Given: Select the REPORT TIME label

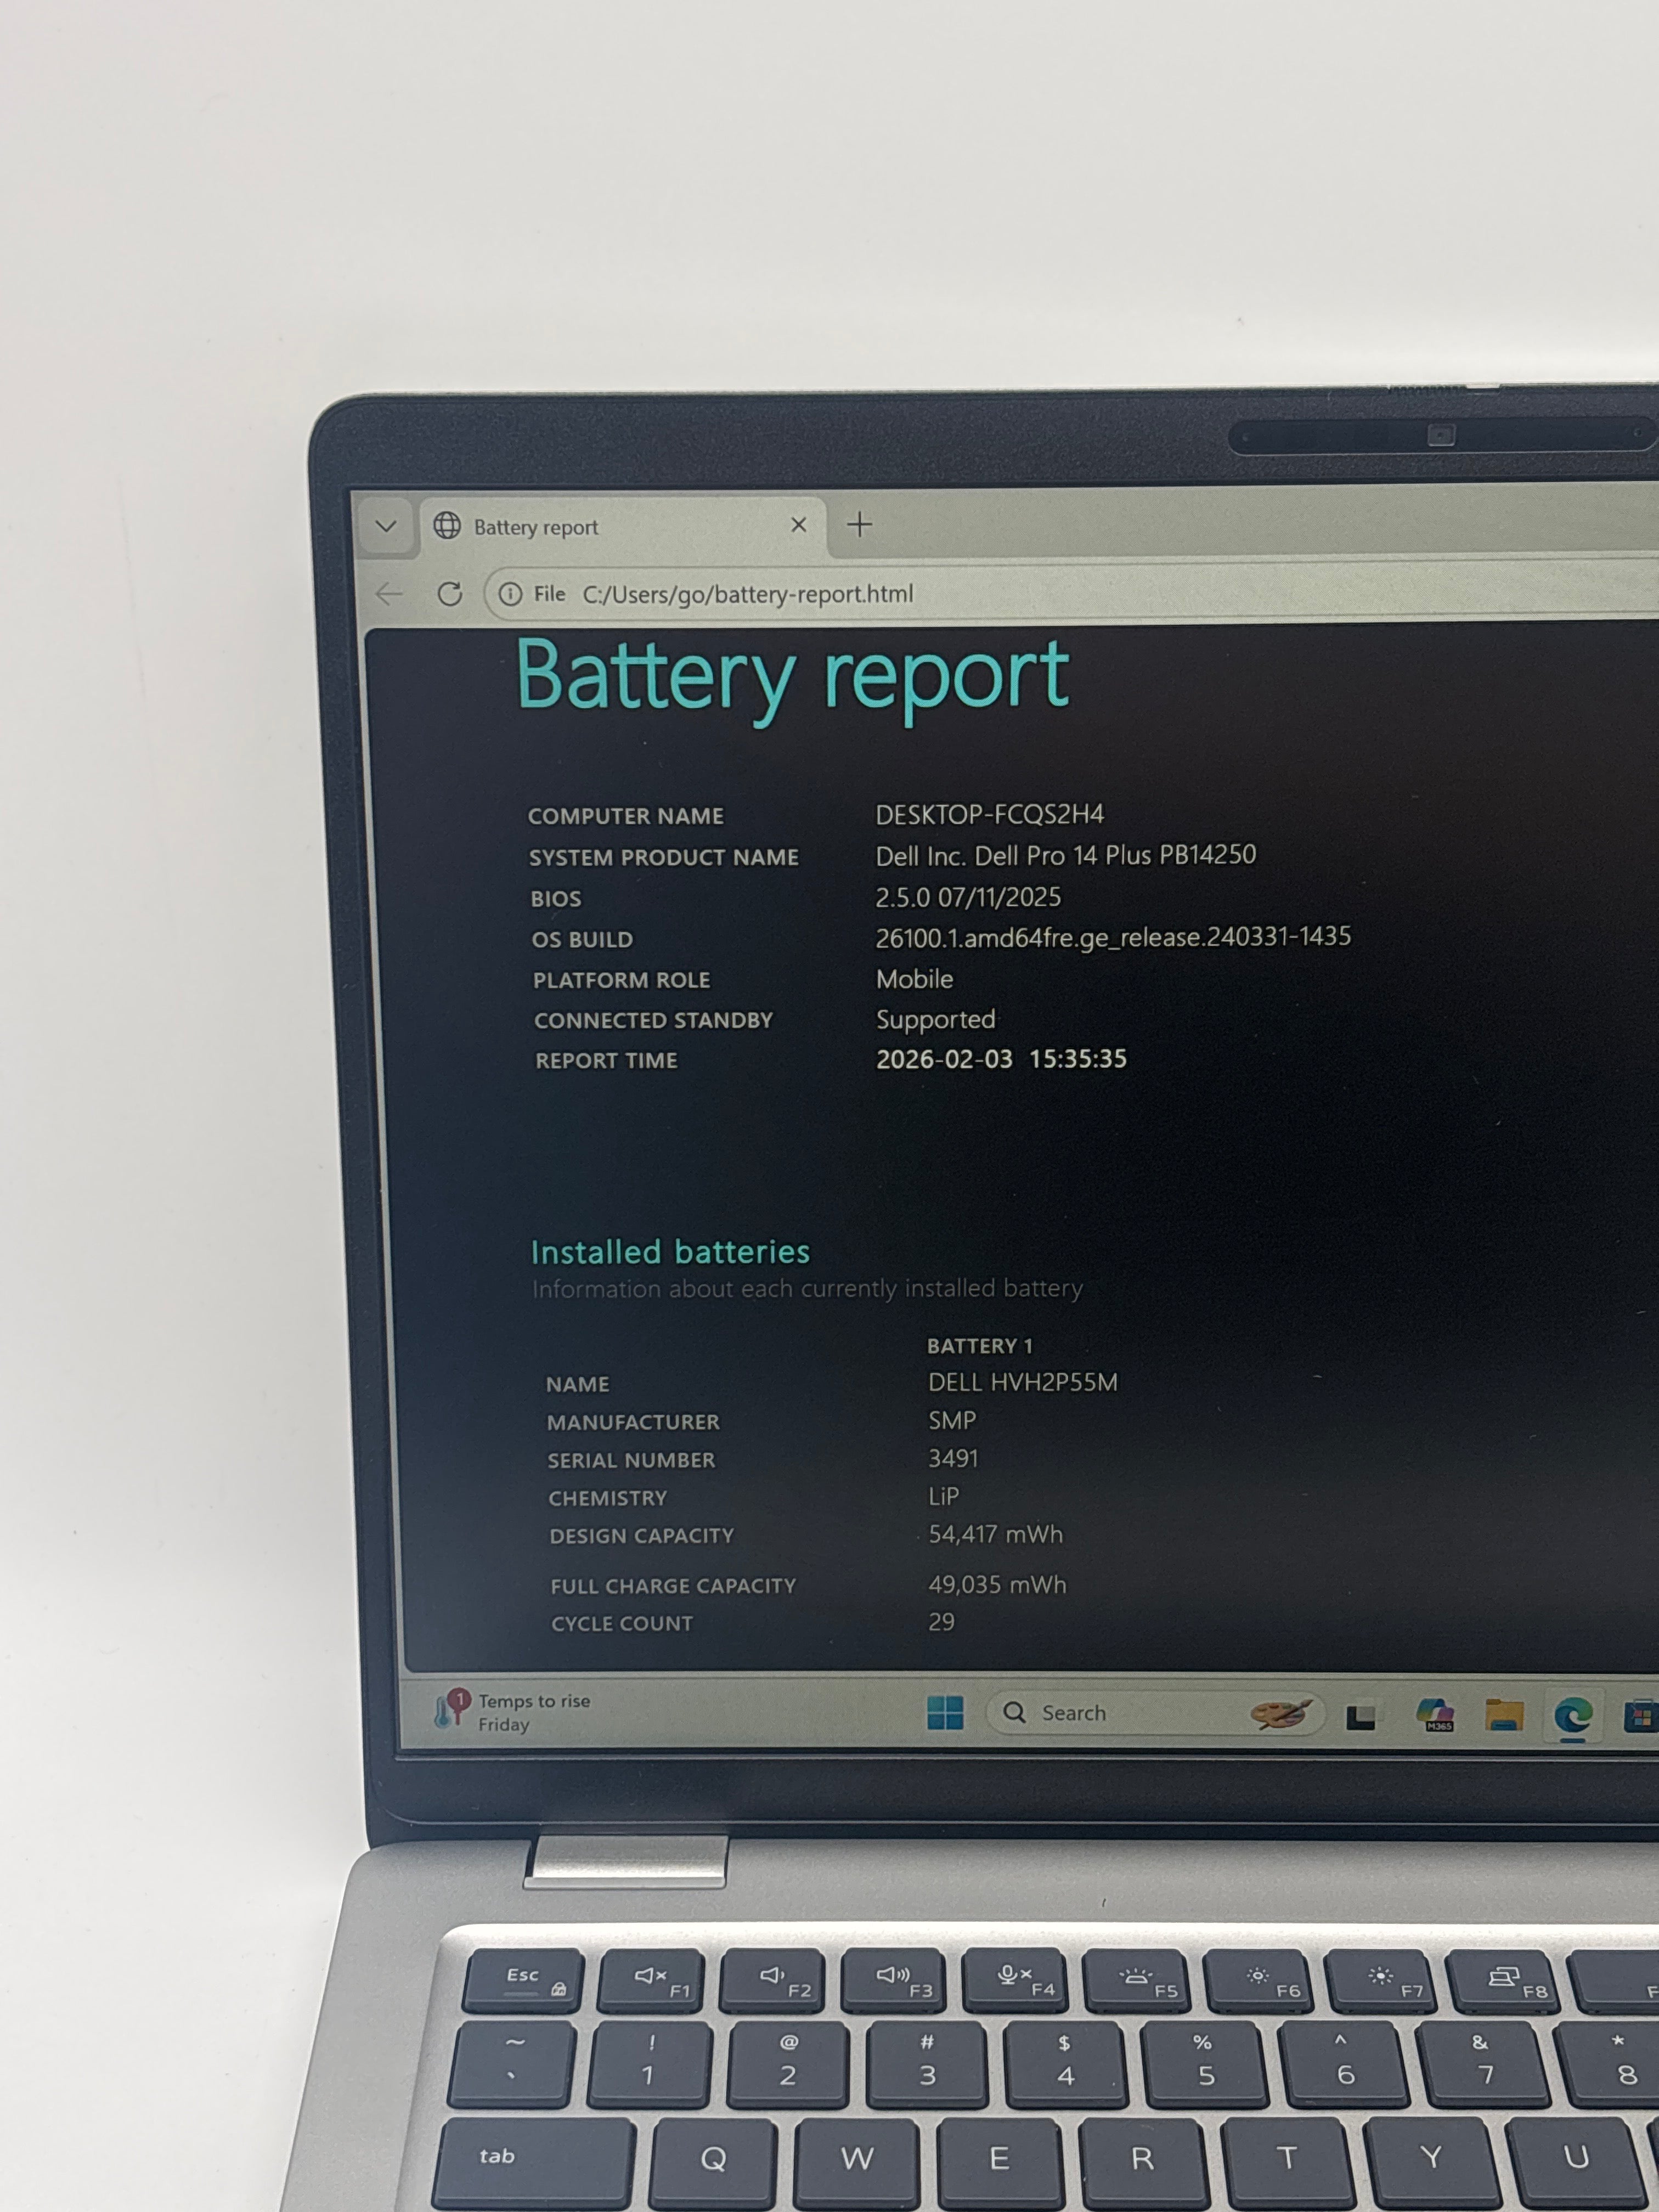Looking at the screenshot, I should click(606, 1060).
